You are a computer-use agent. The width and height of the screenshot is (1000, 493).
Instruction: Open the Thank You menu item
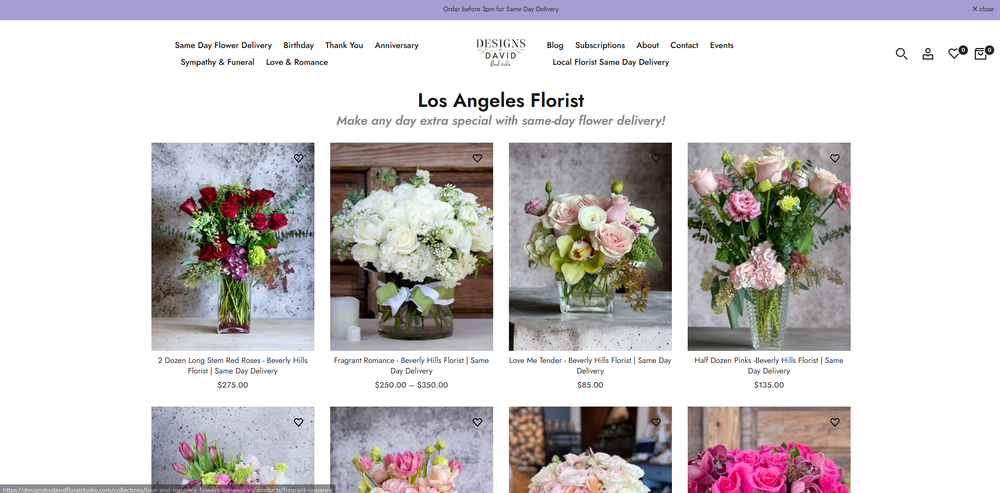(x=344, y=45)
